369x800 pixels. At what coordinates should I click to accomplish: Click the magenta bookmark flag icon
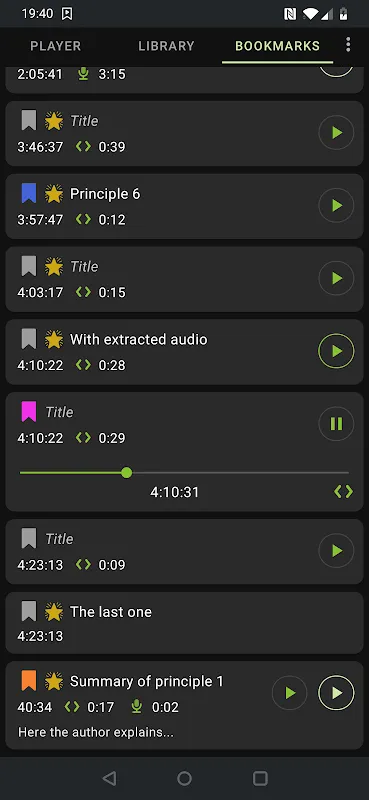pyautogui.click(x=29, y=412)
